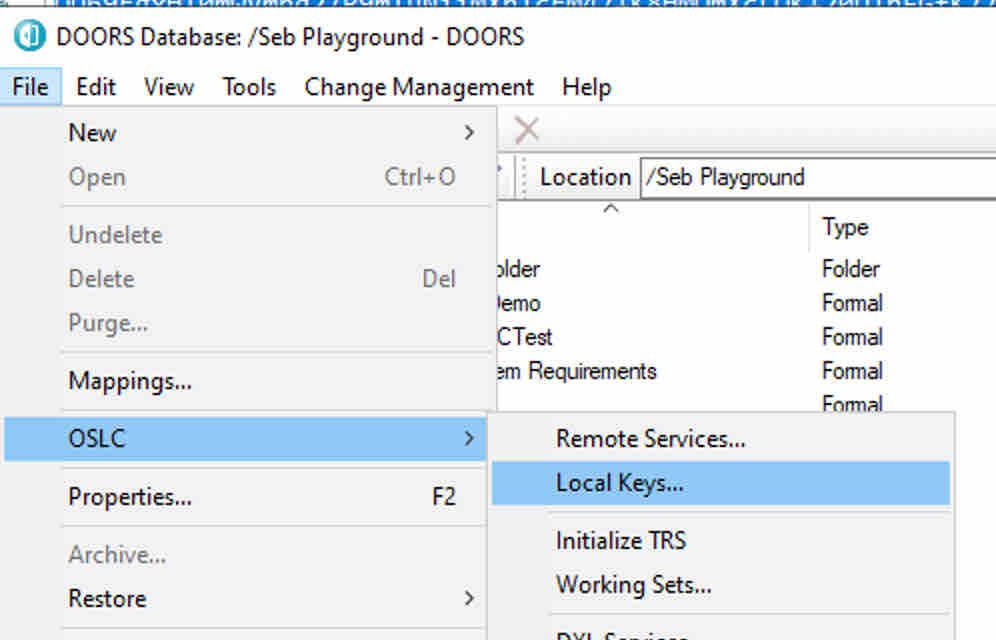Click the Type column header
Viewport: 996px width, 640px height.
pos(845,227)
